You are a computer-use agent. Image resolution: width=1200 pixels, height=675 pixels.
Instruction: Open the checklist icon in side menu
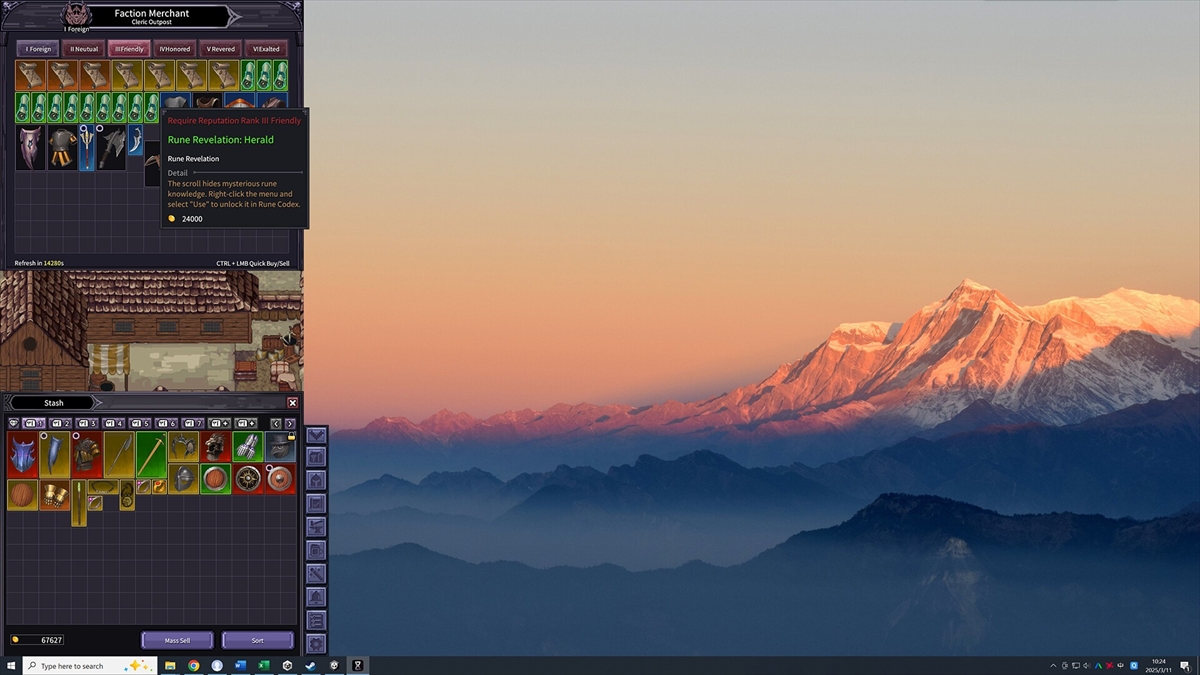(316, 620)
